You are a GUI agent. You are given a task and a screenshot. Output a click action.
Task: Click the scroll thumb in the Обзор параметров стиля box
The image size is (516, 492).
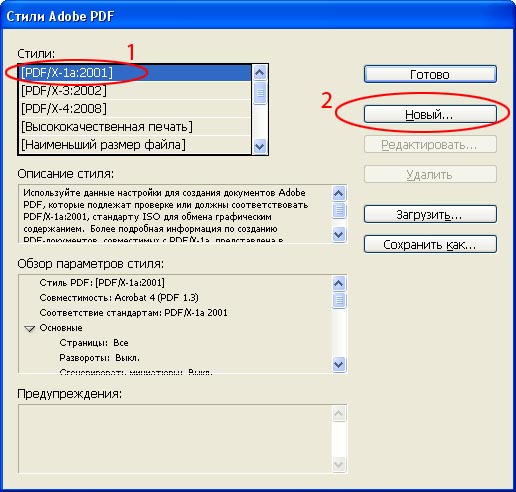(x=339, y=300)
